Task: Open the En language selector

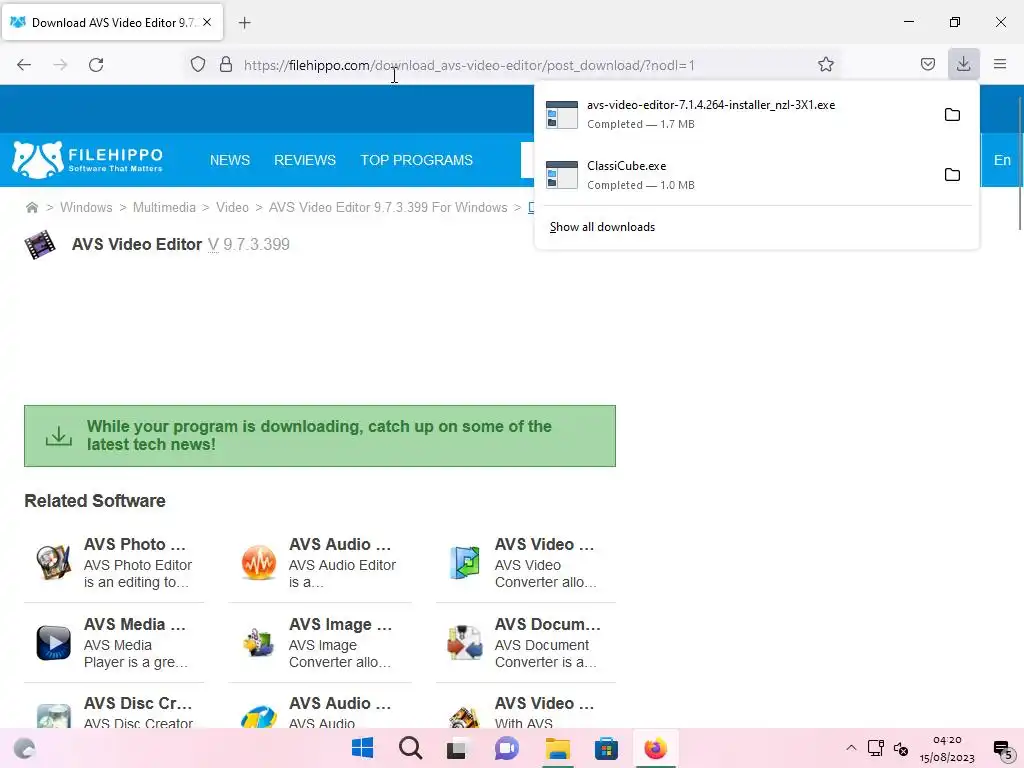Action: 1002,160
